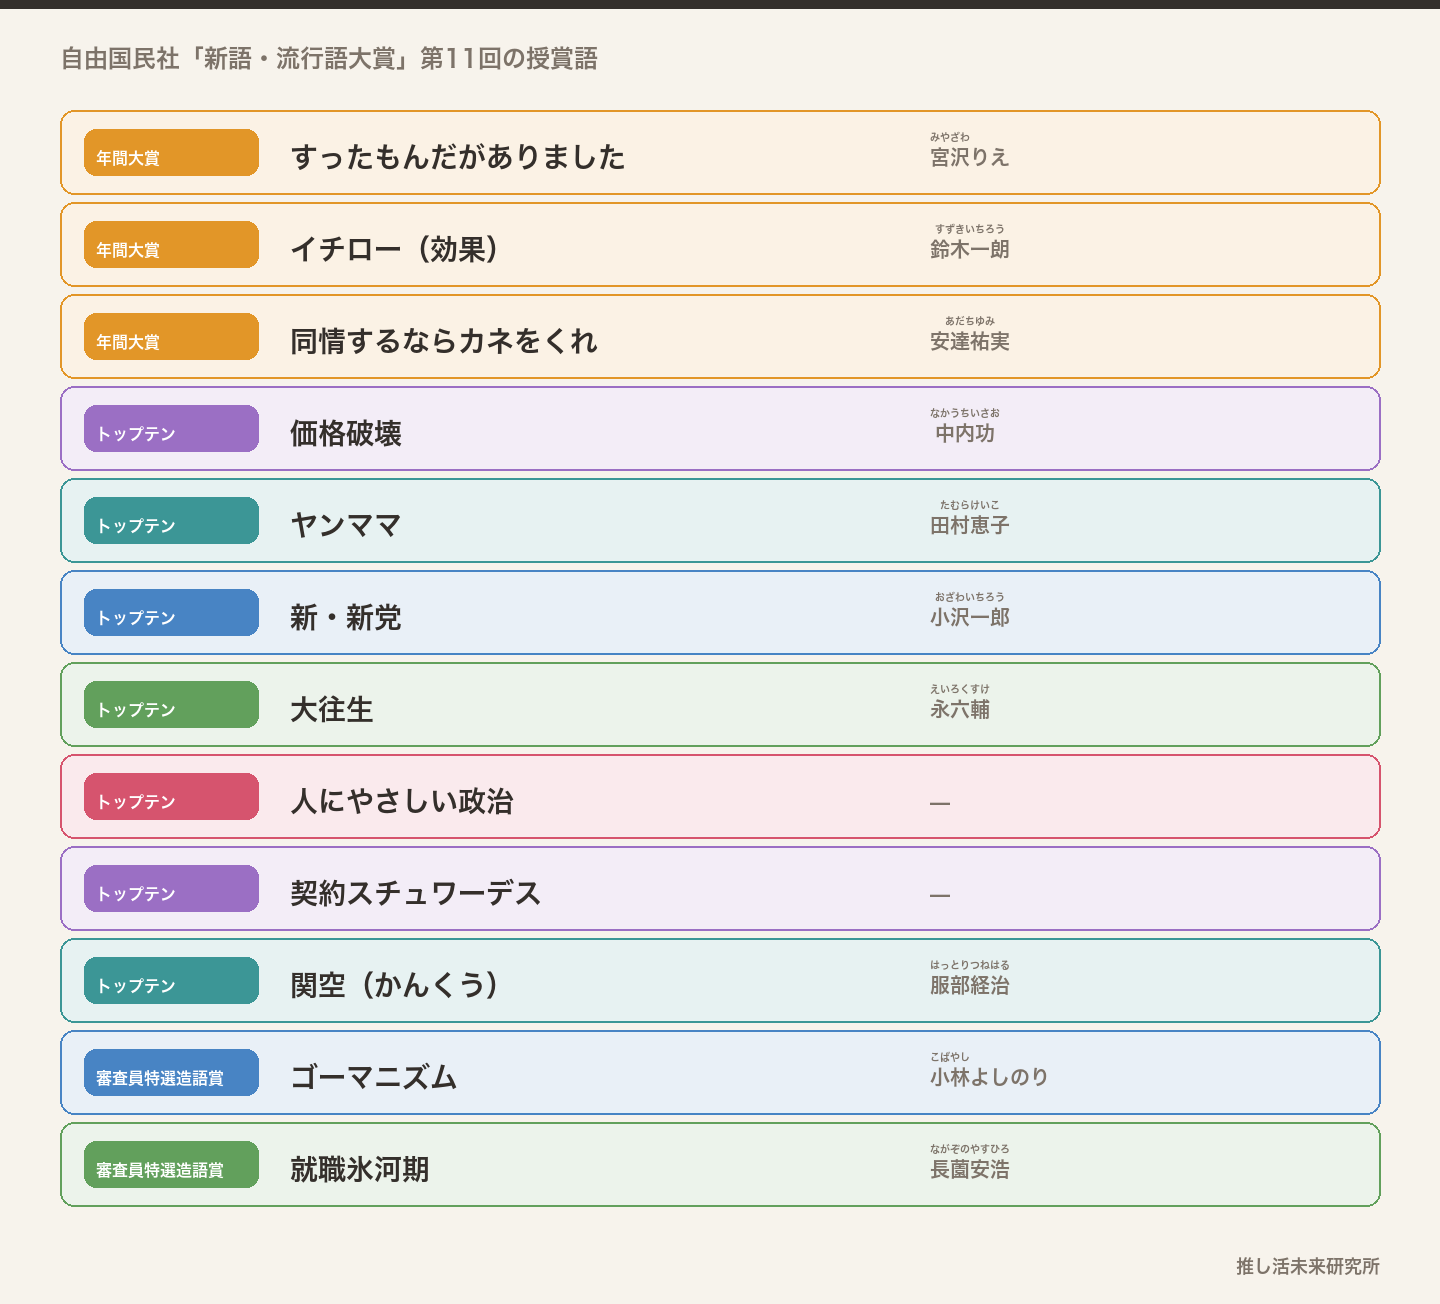The height and width of the screenshot is (1304, 1440).
Task: Click the page title 自由国民社「新語・流行語大賞」第11回の授賞語
Action: point(329,59)
